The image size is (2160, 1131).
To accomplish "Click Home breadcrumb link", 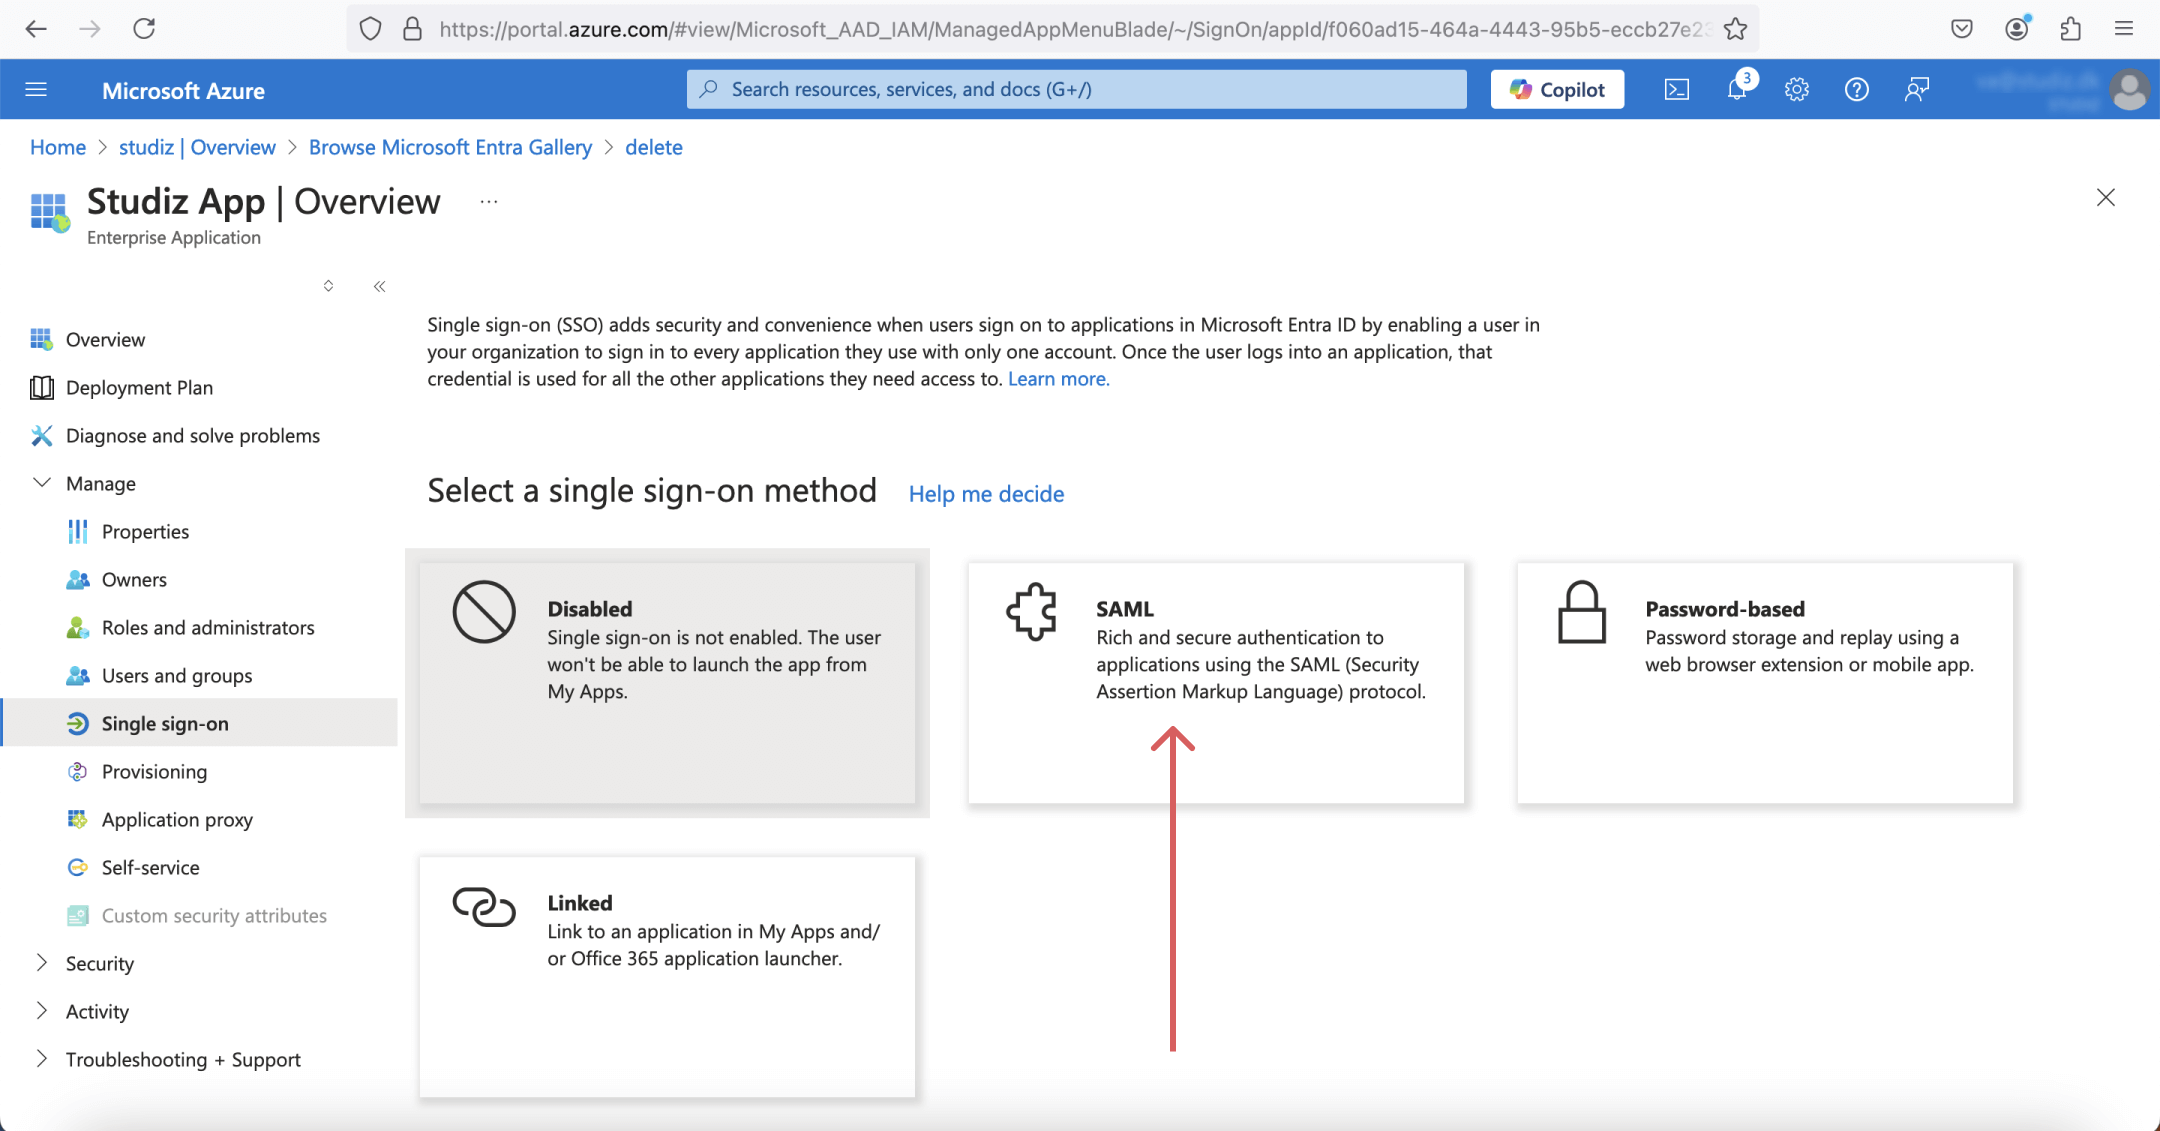I will point(58,147).
